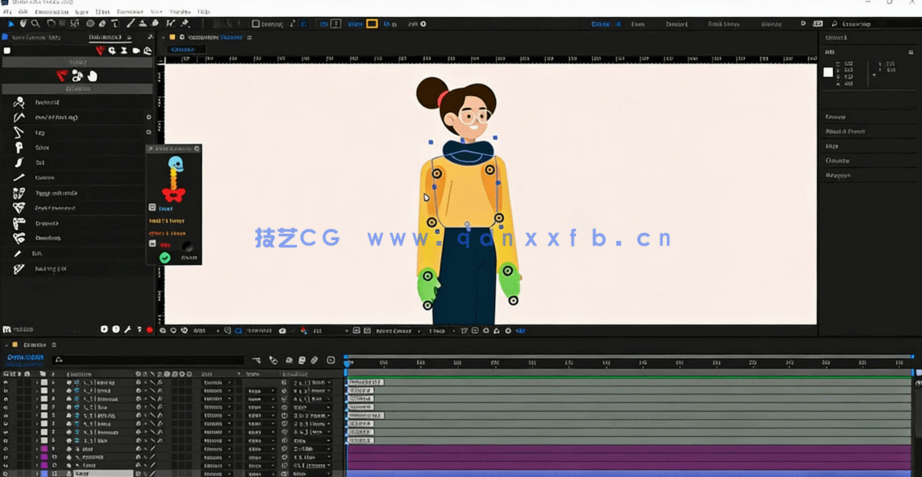Click the spine and skull graphic in floating panel
922x477 pixels.
(x=175, y=179)
